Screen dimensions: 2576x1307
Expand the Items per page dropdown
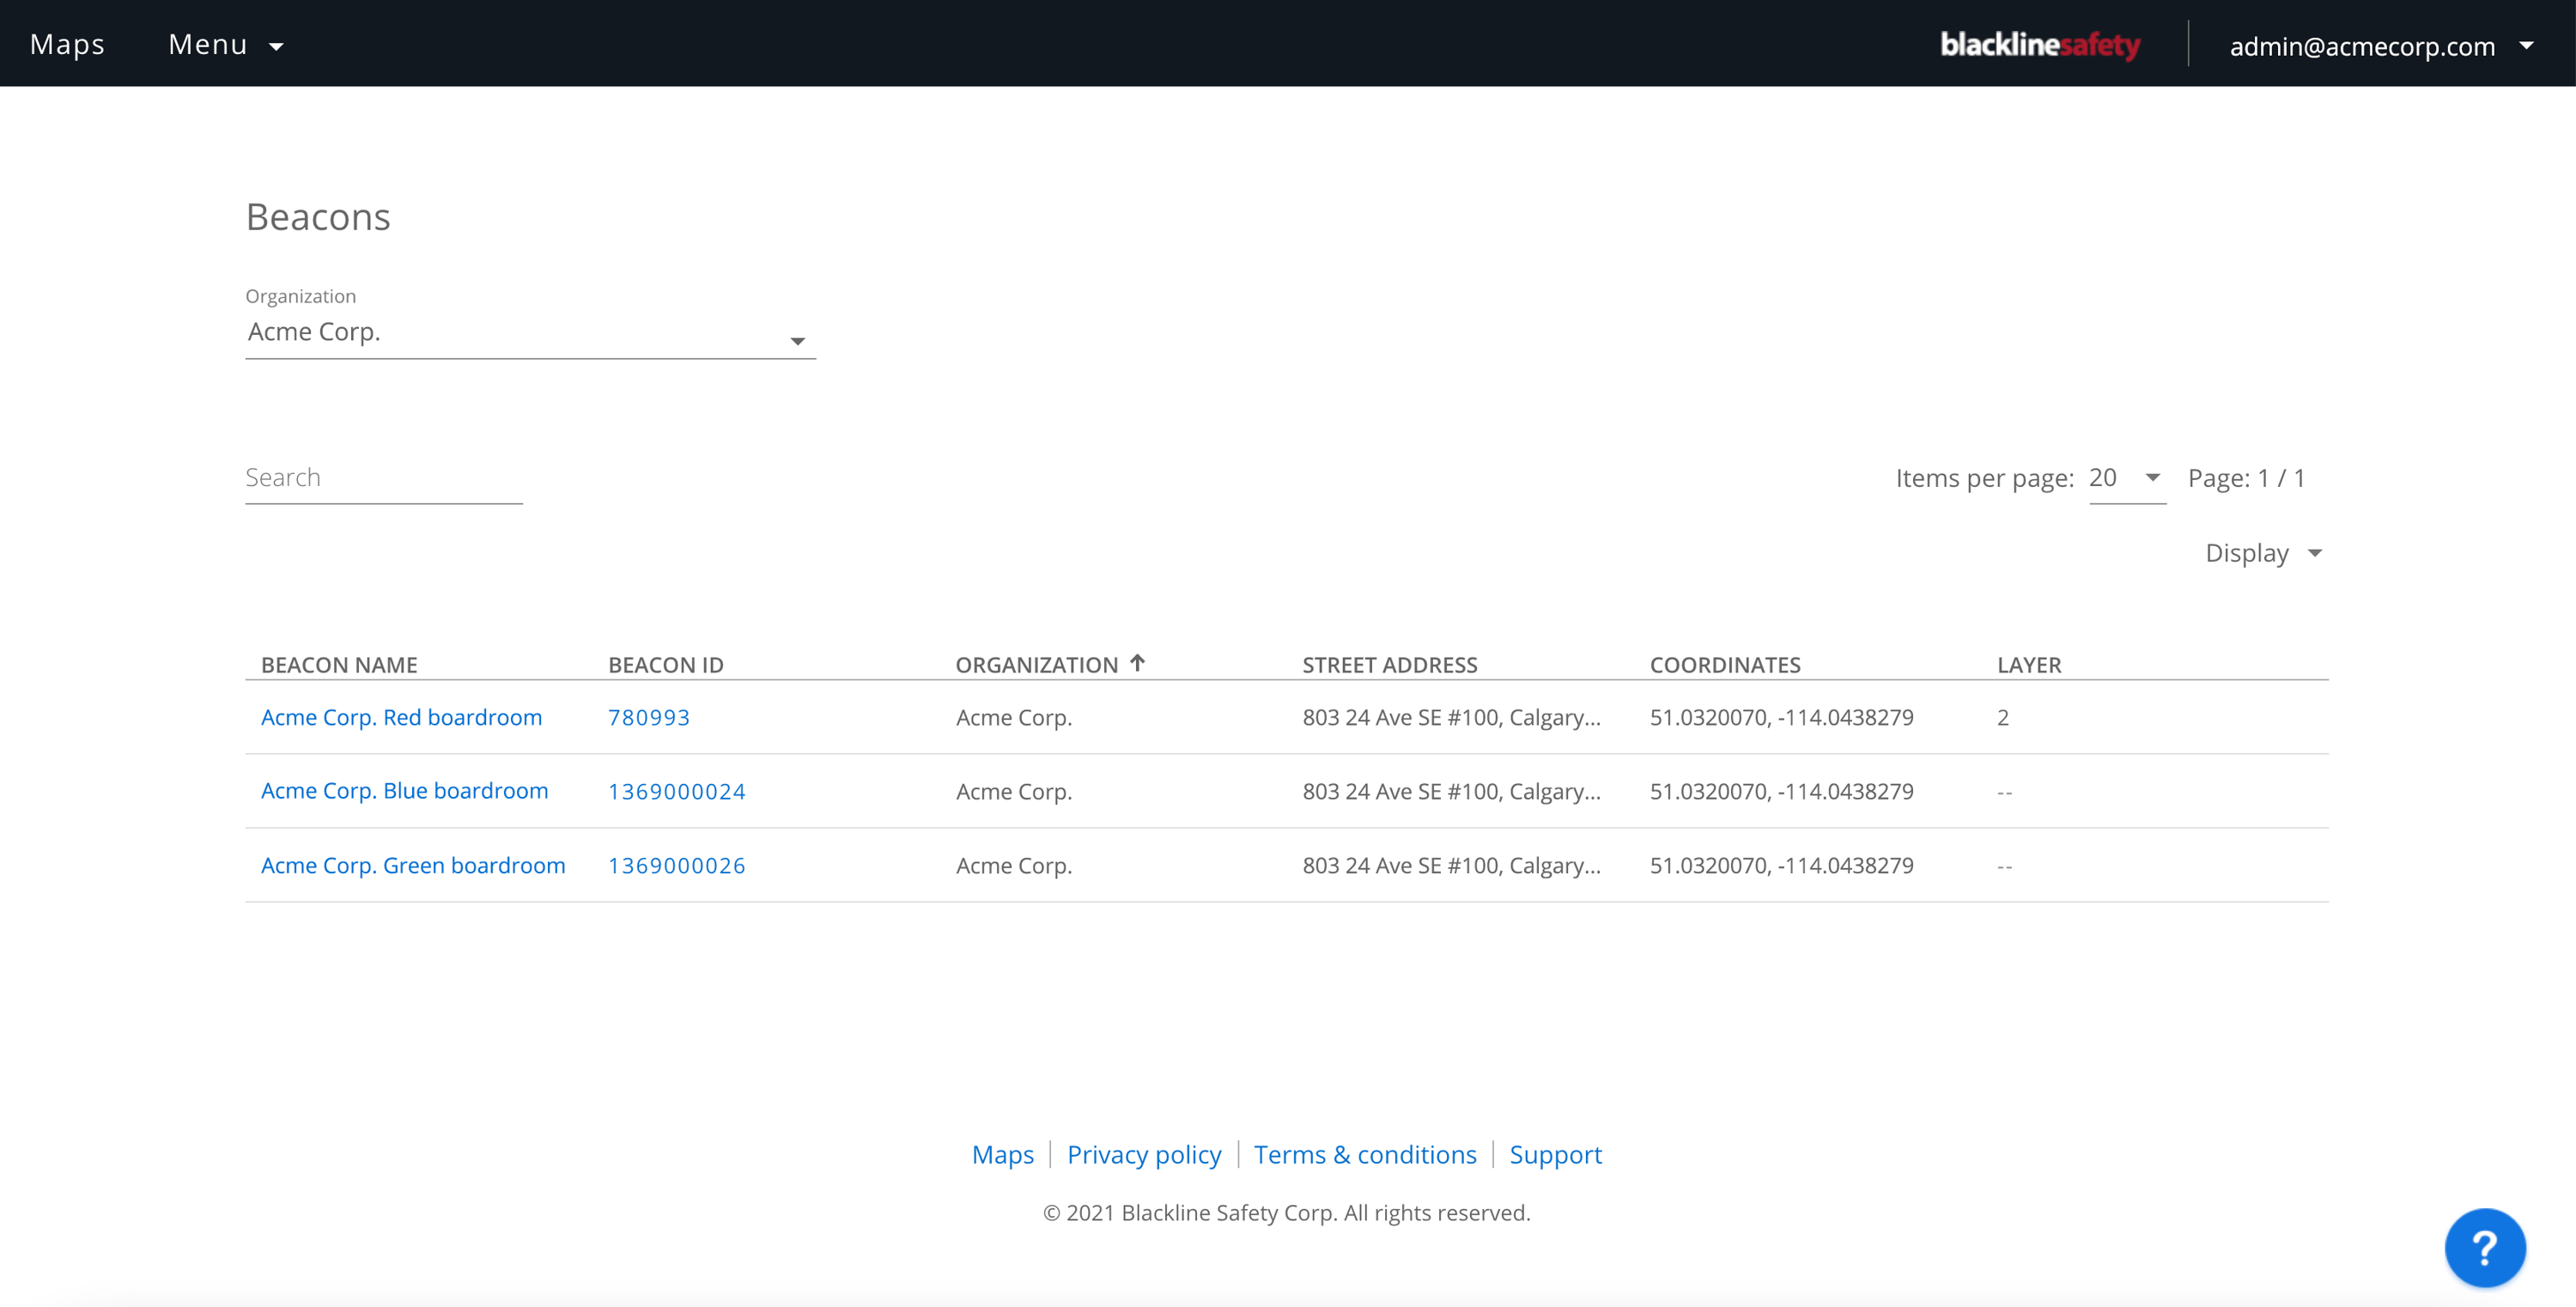click(x=2126, y=478)
